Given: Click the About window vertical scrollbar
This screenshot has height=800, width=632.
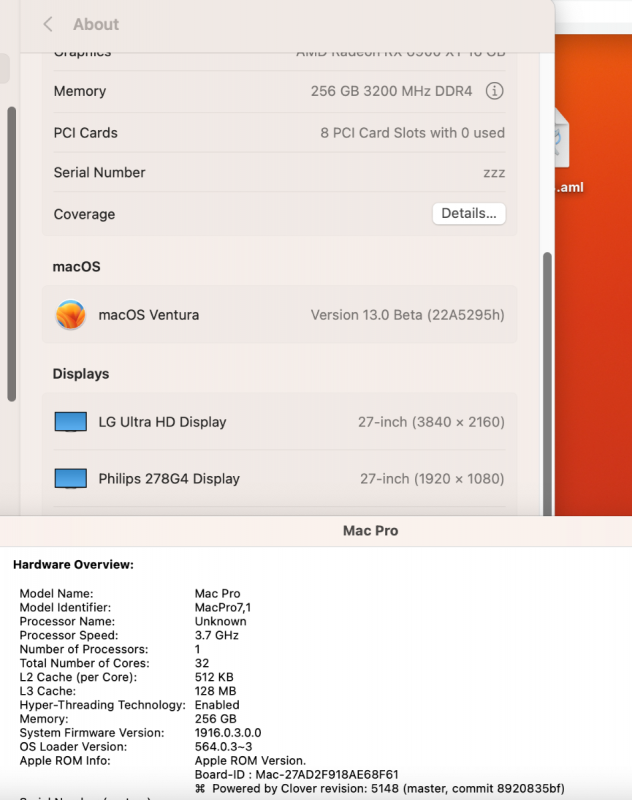Looking at the screenshot, I should pos(547,383).
